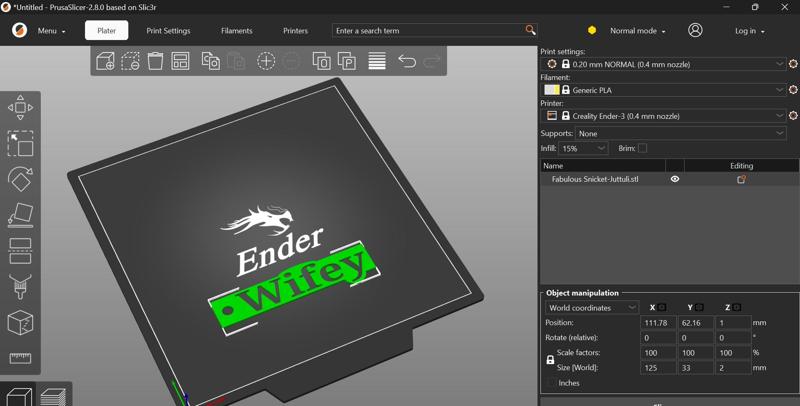Select the Rotate gizmo tool
The width and height of the screenshot is (800, 406).
(x=20, y=179)
